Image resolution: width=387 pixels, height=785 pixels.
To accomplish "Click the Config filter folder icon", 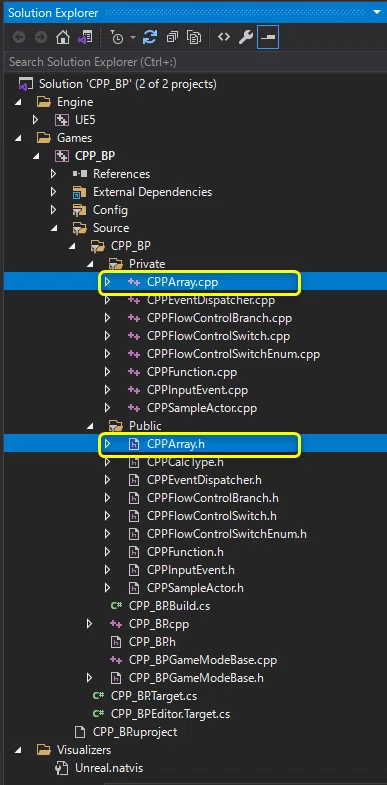I will click(x=80, y=210).
